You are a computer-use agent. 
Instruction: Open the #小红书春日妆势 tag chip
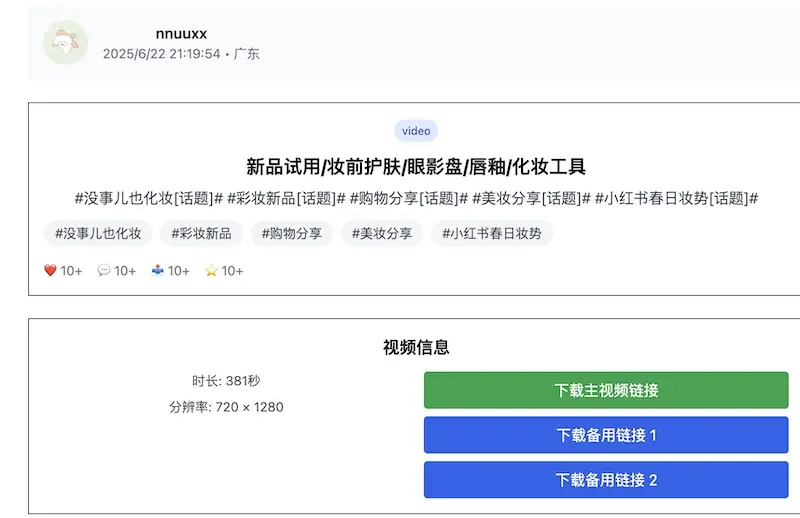click(x=492, y=233)
